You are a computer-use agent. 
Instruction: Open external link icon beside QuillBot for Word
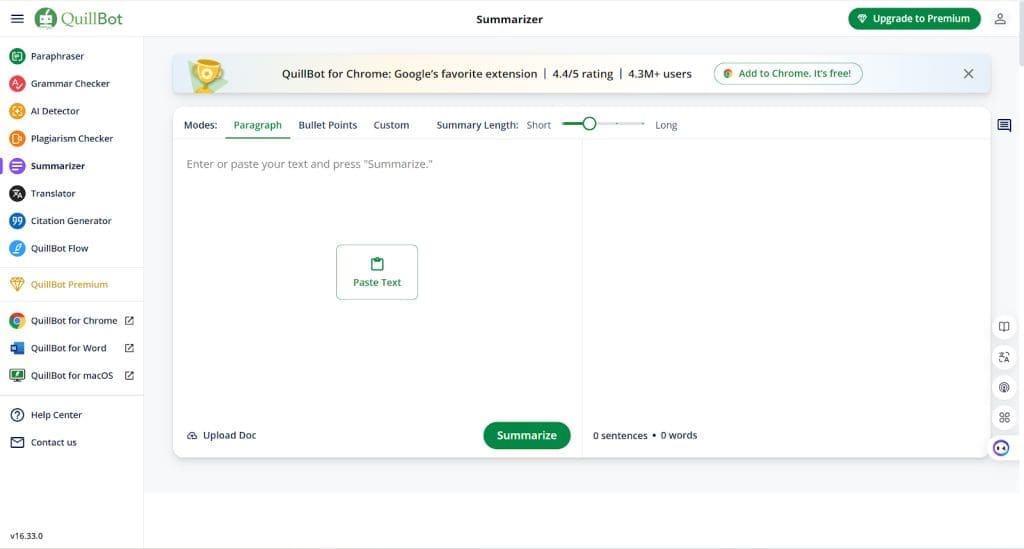[129, 348]
